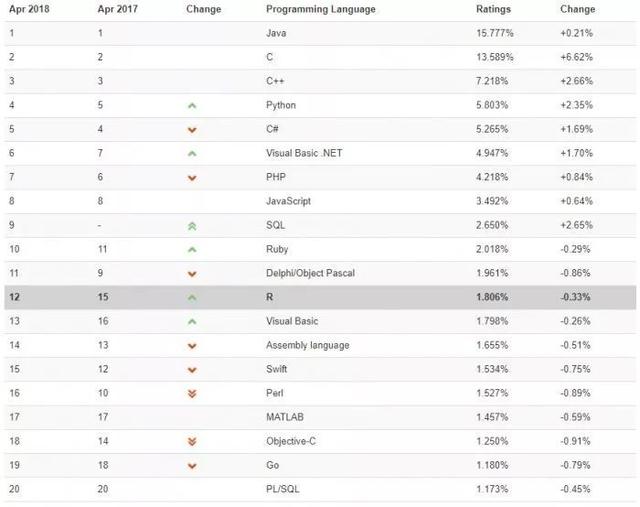
Task: Click the red down arrow in Swift row
Action: (192, 369)
